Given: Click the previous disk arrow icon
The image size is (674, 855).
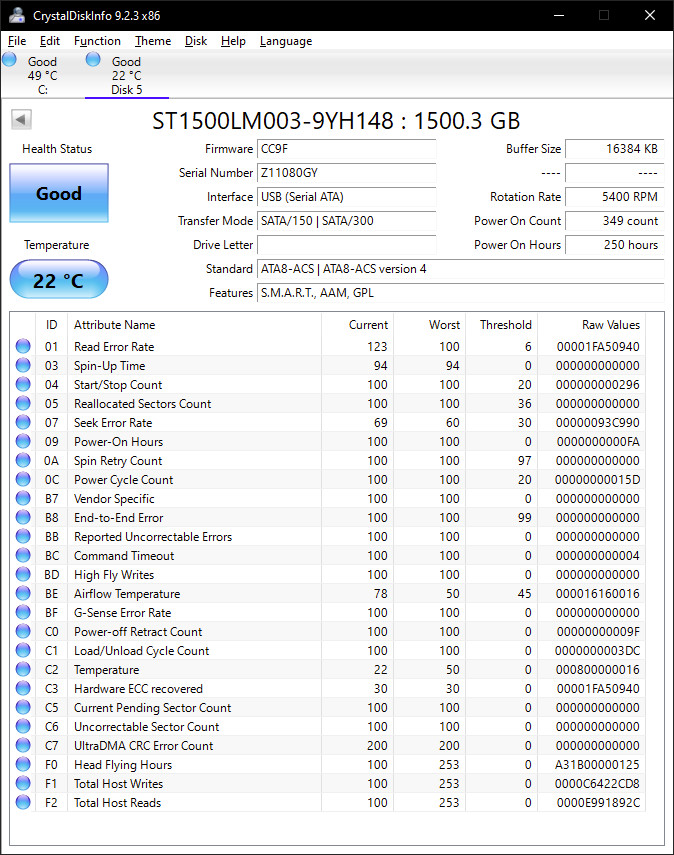Looking at the screenshot, I should coord(22,119).
